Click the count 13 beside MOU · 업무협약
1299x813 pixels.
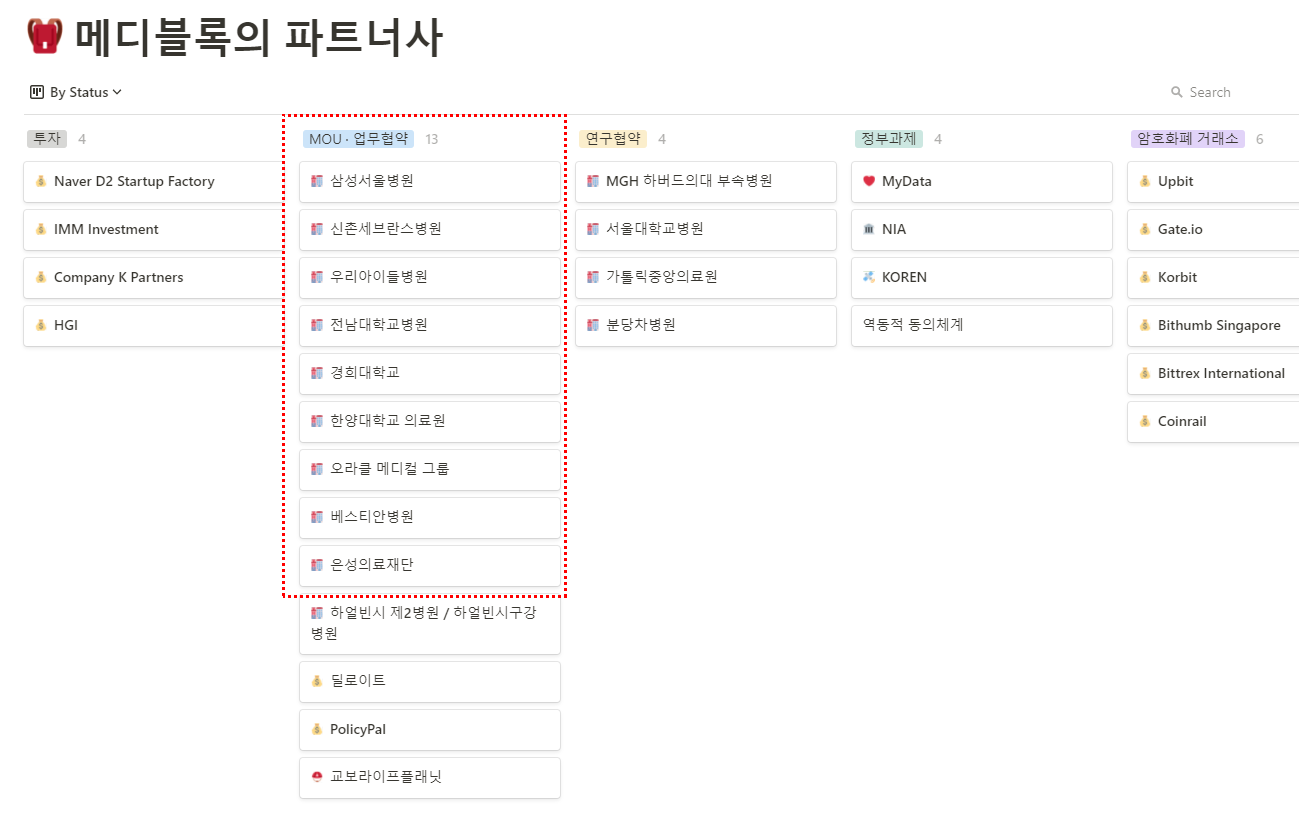pyautogui.click(x=432, y=139)
